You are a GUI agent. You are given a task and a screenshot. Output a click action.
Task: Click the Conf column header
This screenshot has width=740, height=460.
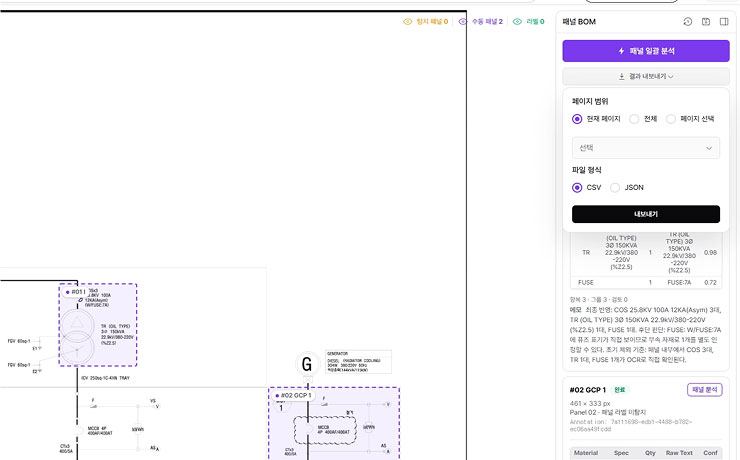click(x=710, y=453)
